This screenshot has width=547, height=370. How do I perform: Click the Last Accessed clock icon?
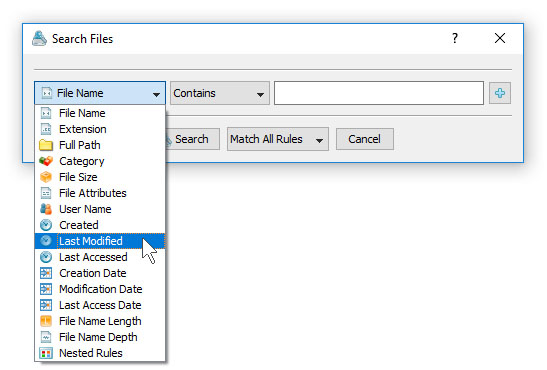click(46, 257)
